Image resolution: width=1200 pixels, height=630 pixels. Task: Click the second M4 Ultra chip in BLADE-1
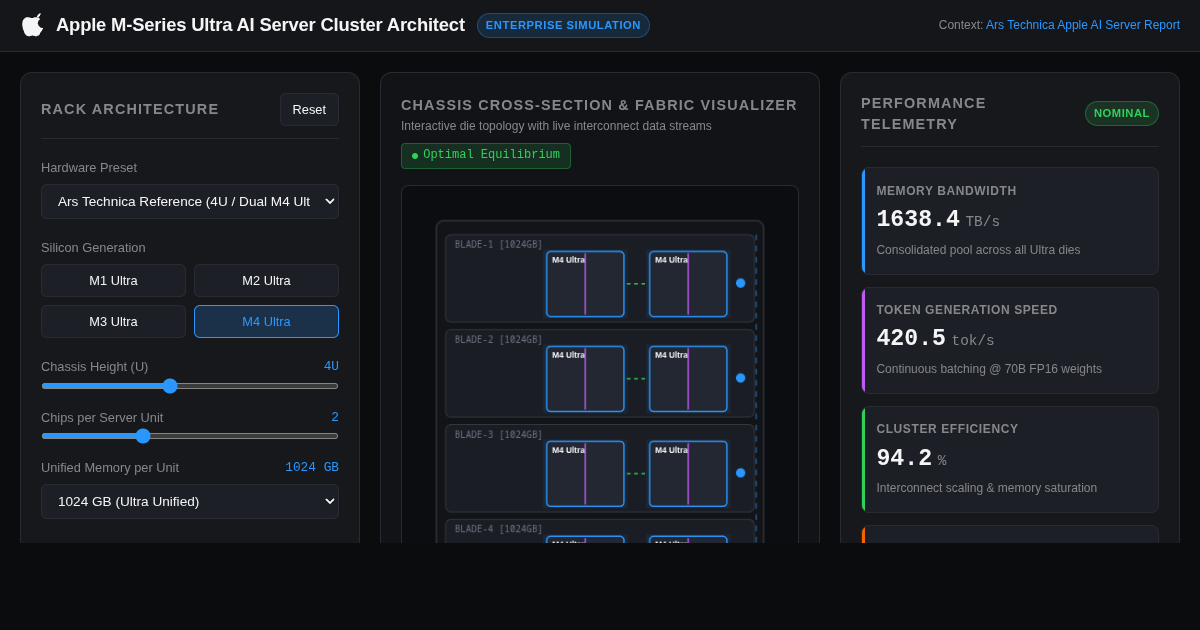click(x=688, y=284)
